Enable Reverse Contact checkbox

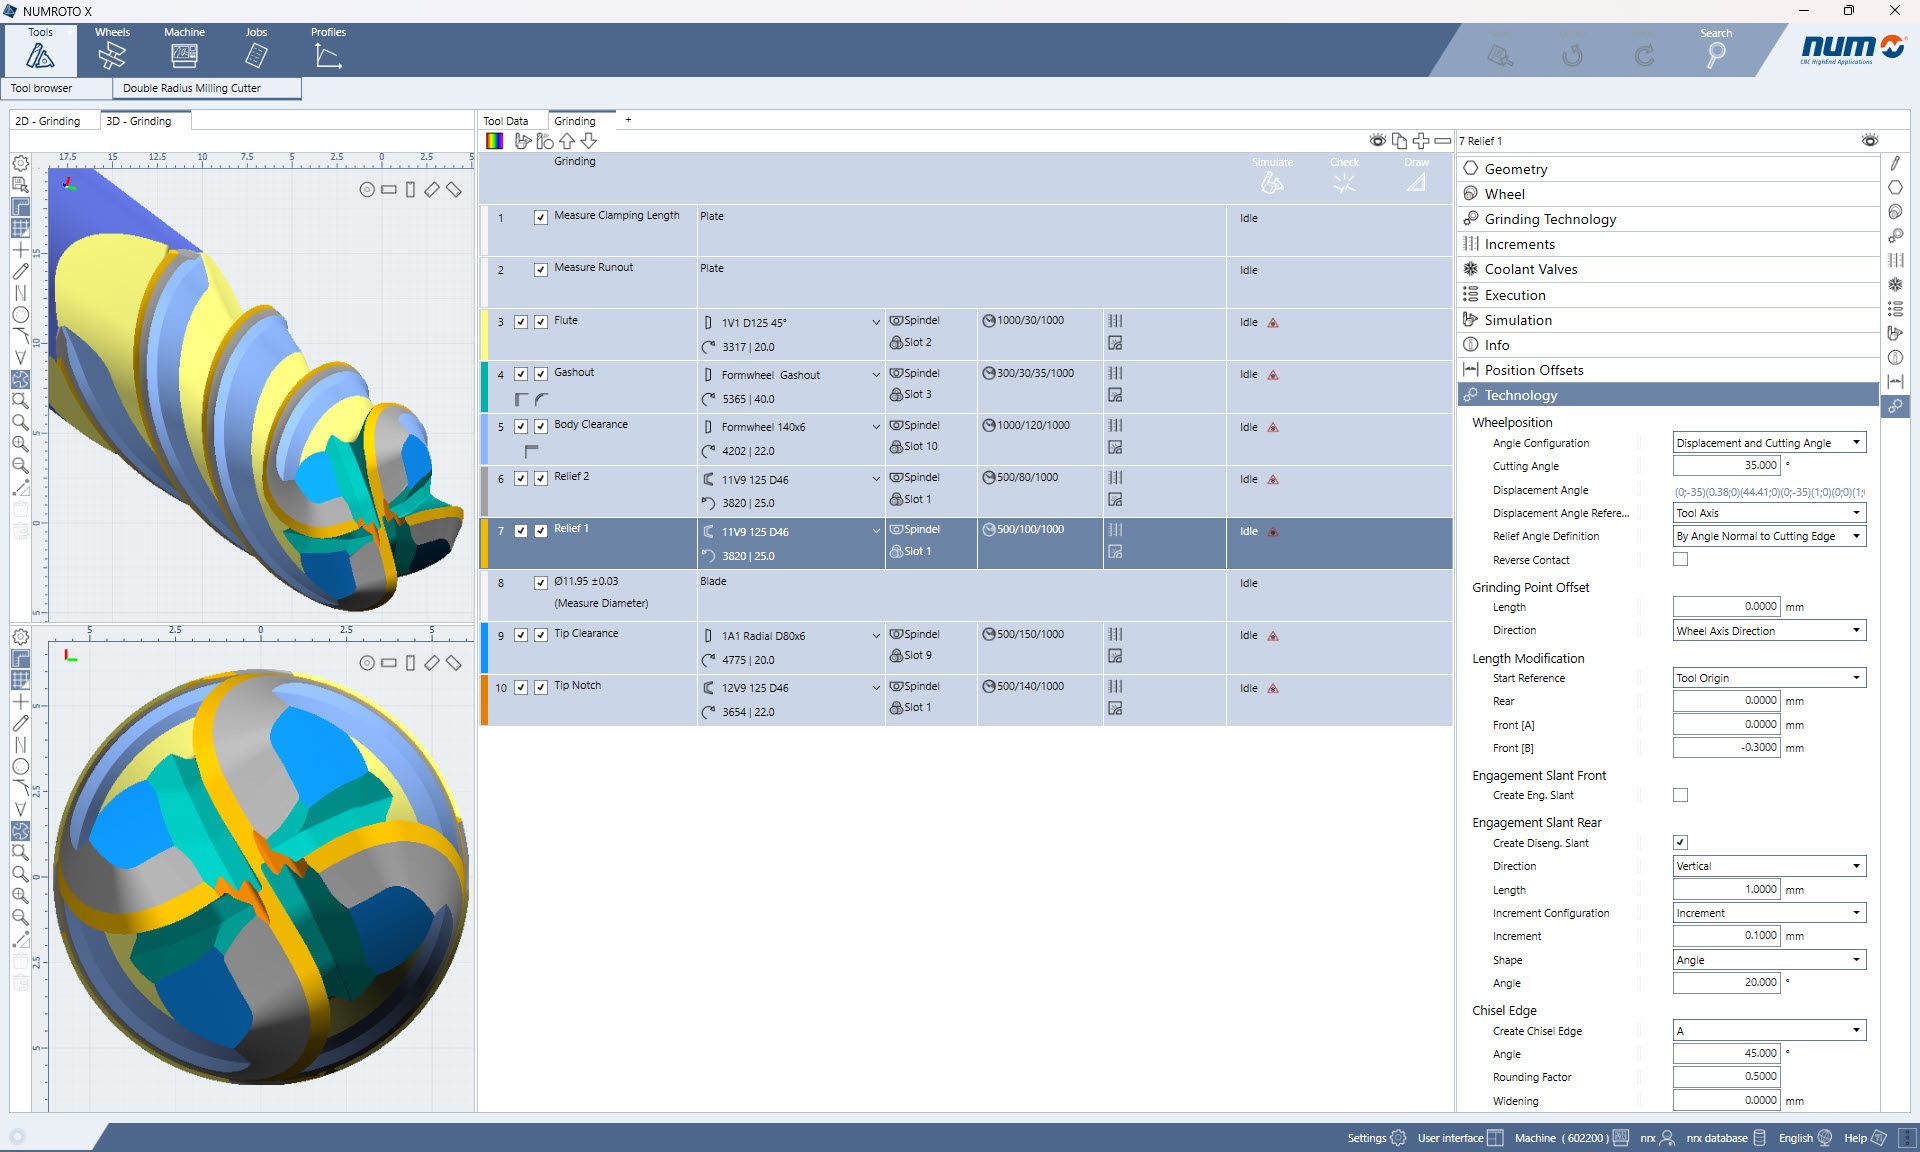(1680, 560)
